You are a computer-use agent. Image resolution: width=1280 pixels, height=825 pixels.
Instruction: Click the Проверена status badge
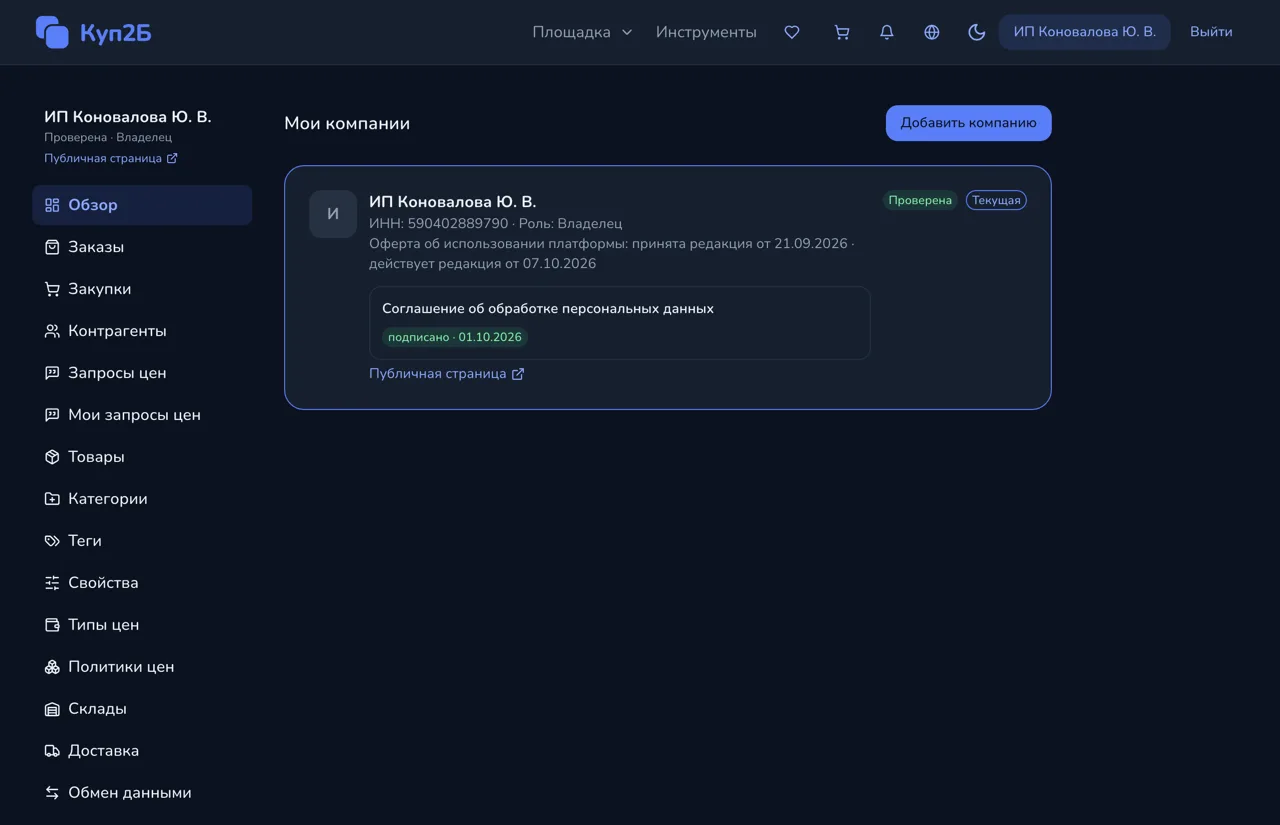pyautogui.click(x=920, y=200)
